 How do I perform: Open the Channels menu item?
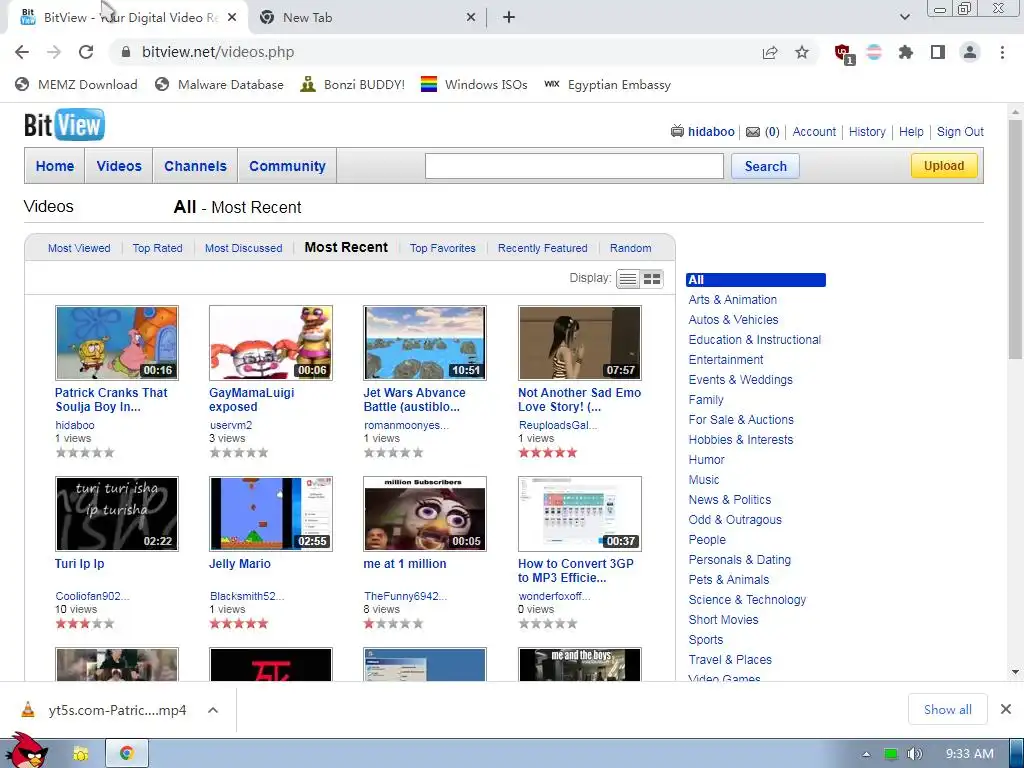click(x=195, y=166)
